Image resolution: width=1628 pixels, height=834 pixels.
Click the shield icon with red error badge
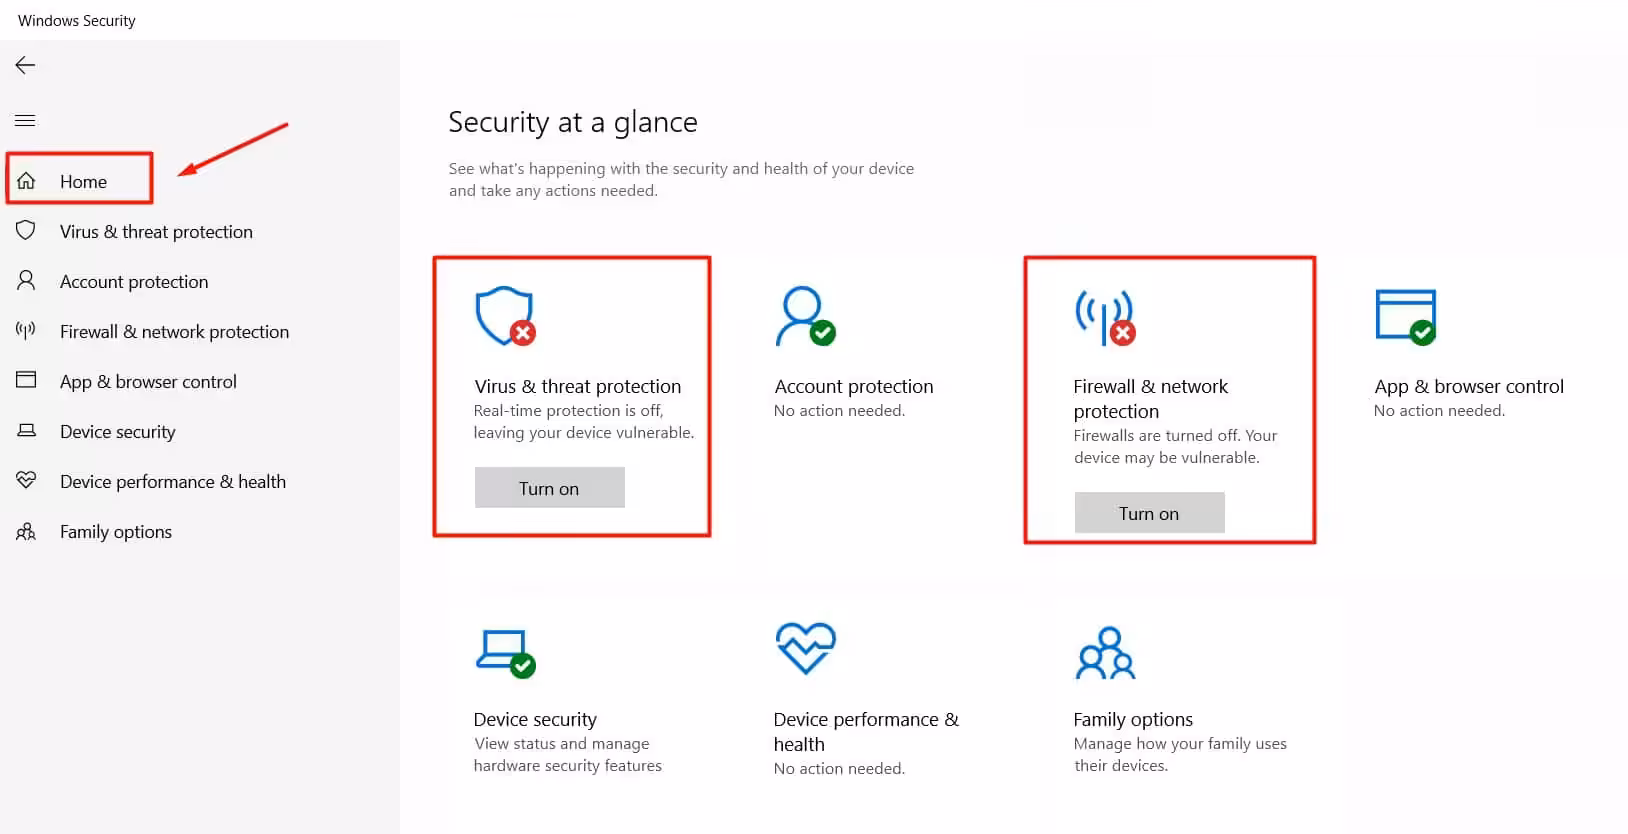(x=505, y=316)
